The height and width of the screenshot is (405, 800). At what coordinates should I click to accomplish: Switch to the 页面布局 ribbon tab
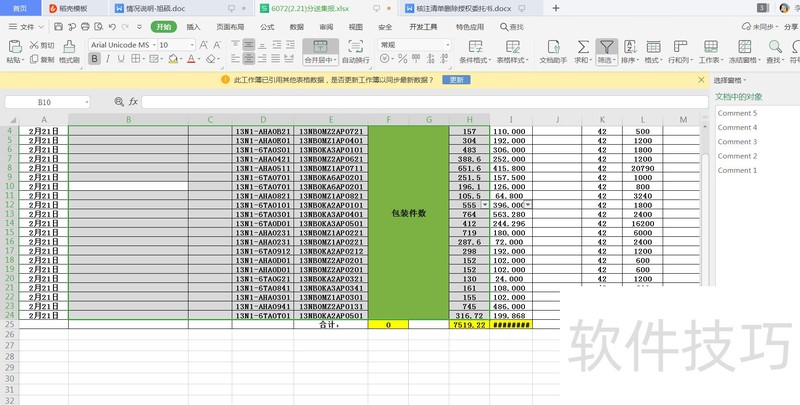click(230, 27)
